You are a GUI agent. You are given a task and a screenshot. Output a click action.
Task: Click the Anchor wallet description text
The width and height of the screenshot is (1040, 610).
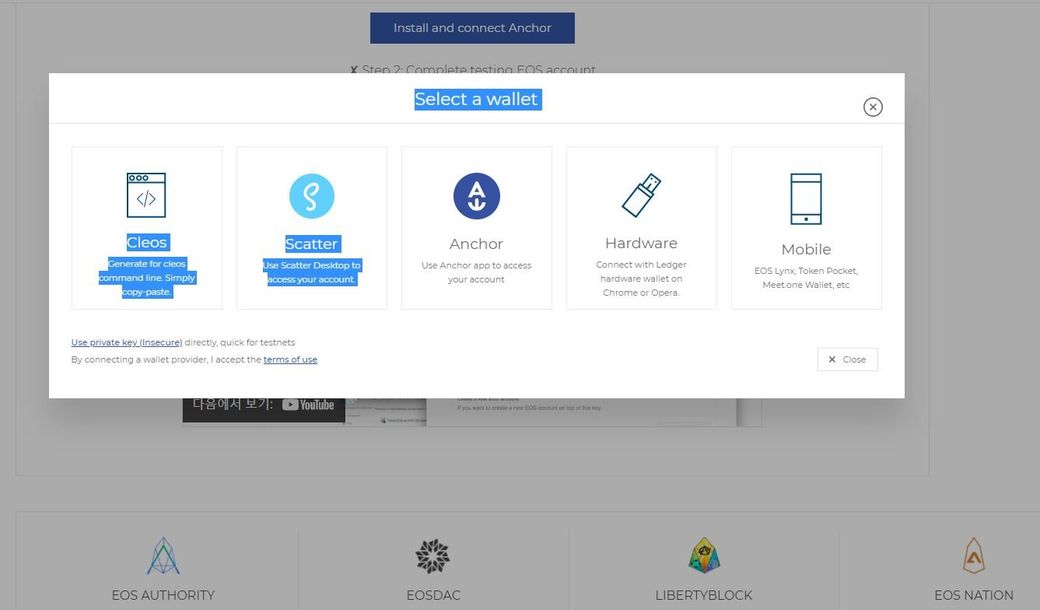coord(476,272)
